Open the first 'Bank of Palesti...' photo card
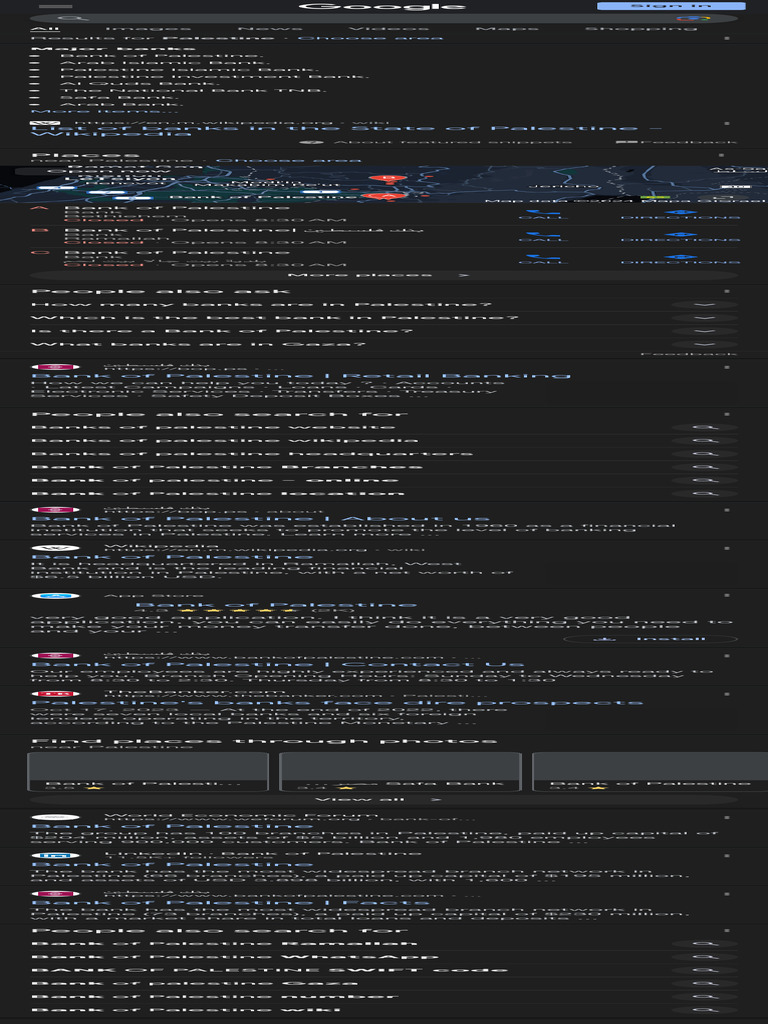This screenshot has width=768, height=1024. [x=148, y=772]
